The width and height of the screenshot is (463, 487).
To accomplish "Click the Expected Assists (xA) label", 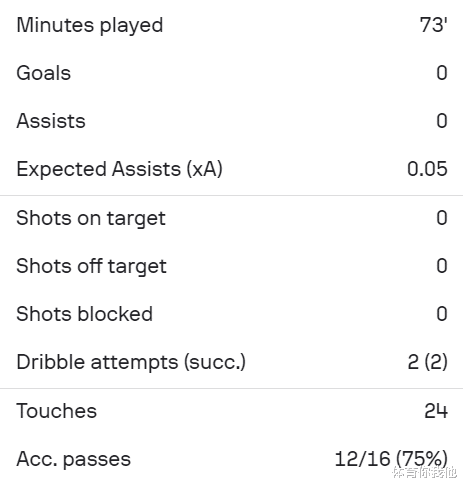I will point(119,169).
